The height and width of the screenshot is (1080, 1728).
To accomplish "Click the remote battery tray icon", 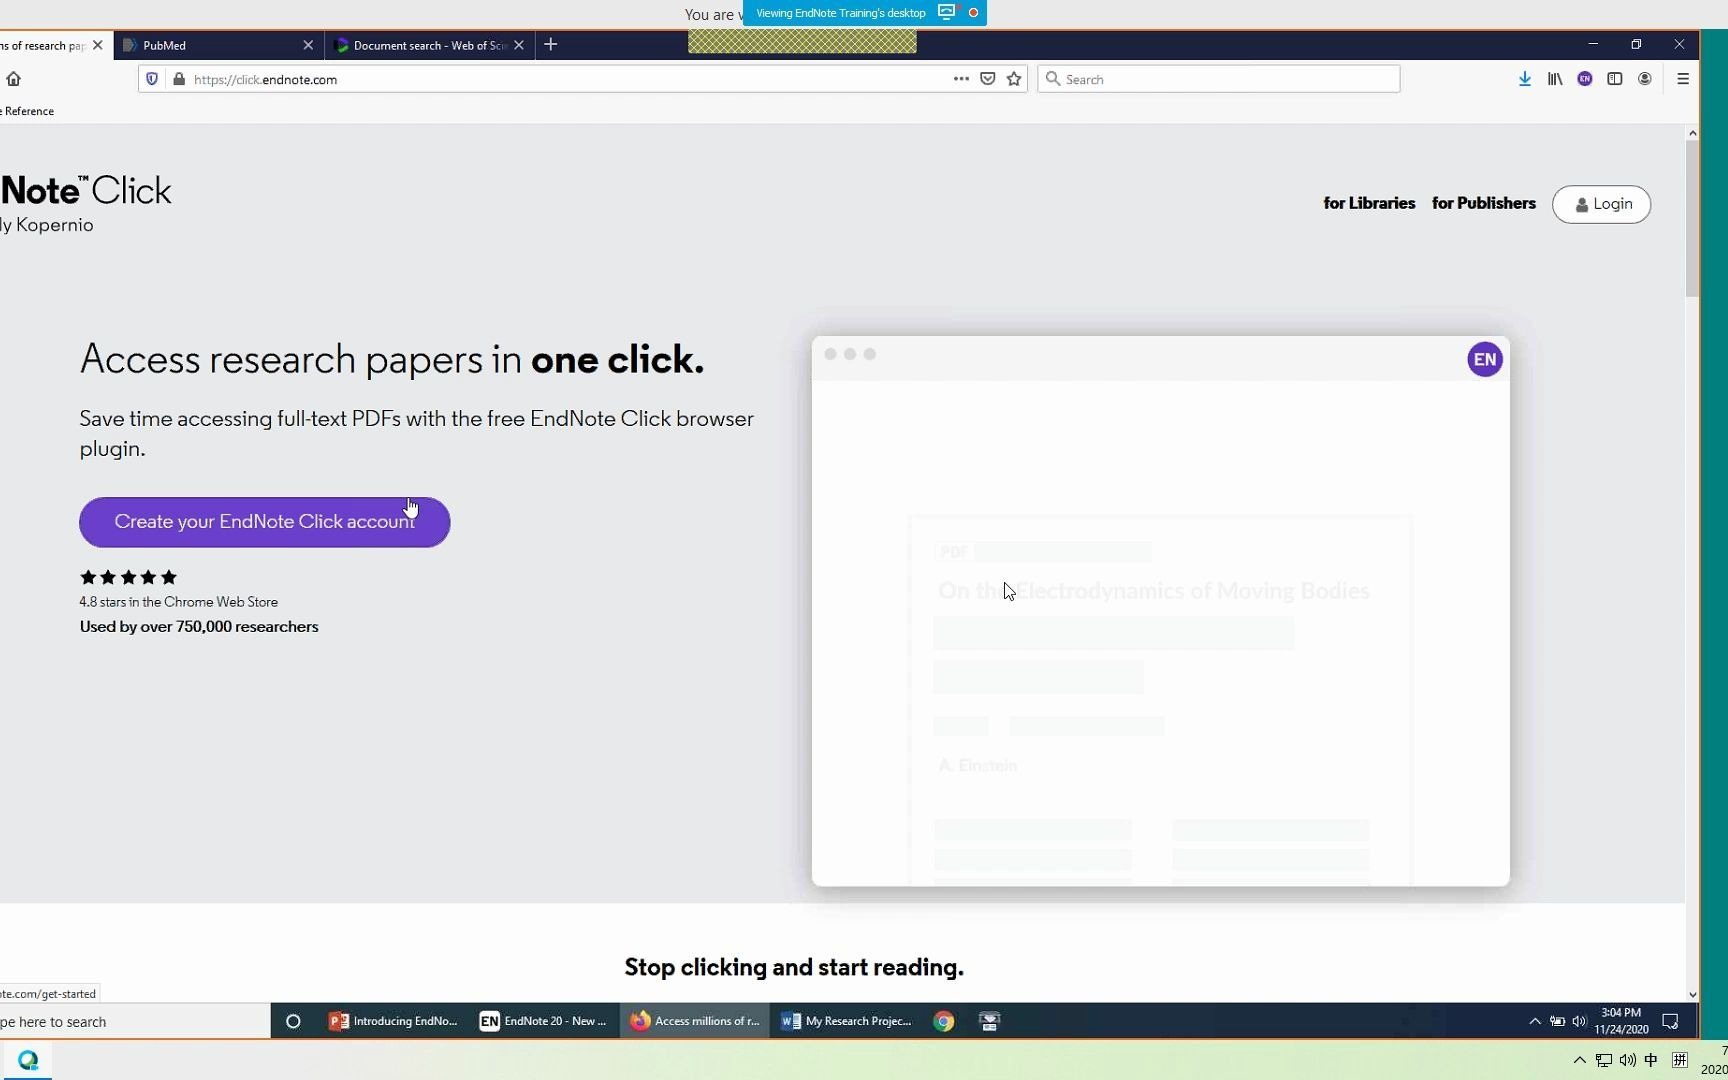I will click(x=1557, y=1021).
